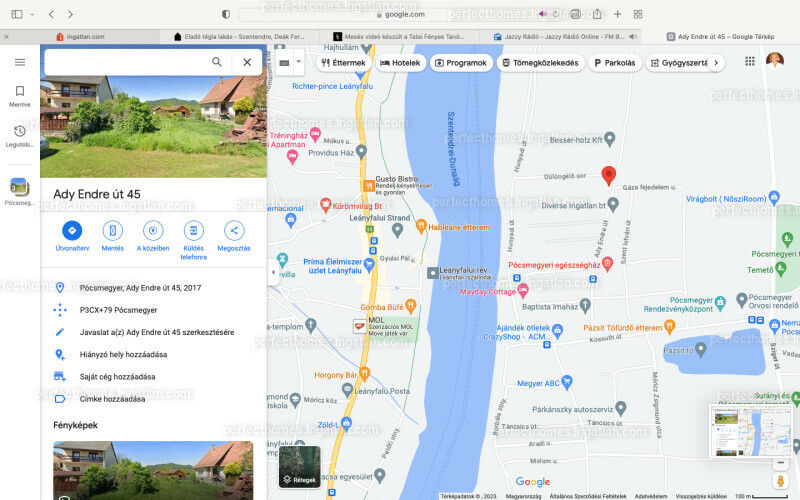Click Prima Élelmiszer üzlet Leányfalu label
The width and height of the screenshot is (800, 500).
point(333,266)
